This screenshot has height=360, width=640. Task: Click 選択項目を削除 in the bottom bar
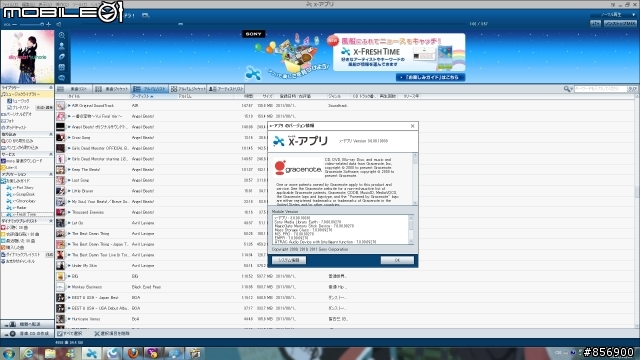point(112,333)
